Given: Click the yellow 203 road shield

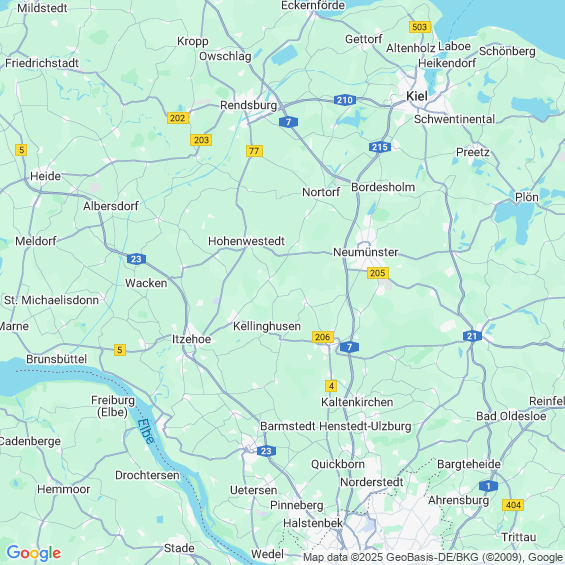Looking at the screenshot, I should pos(201,140).
